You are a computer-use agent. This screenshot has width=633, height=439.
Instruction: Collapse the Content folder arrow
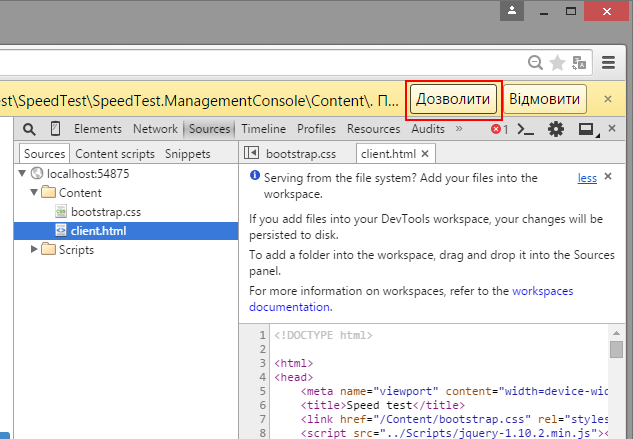34,193
